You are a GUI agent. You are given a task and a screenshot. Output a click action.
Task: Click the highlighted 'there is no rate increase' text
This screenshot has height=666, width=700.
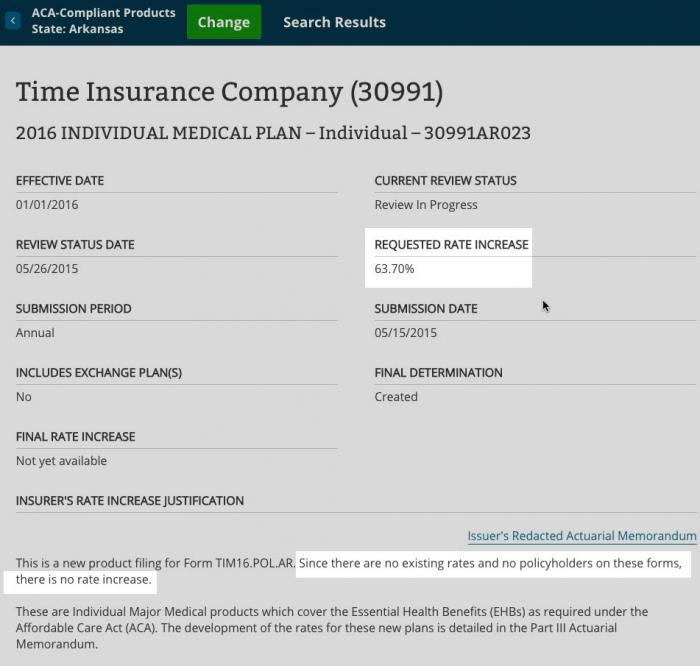pos(84,580)
